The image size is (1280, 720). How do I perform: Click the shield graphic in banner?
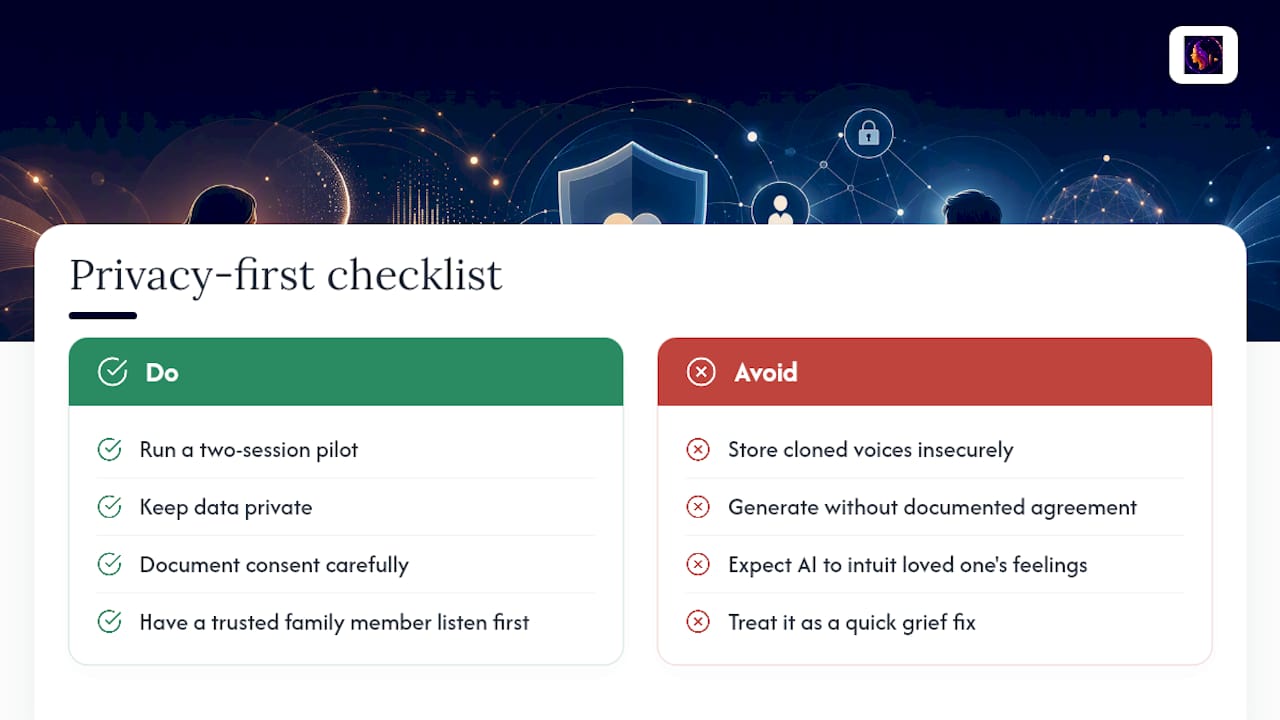click(x=632, y=184)
